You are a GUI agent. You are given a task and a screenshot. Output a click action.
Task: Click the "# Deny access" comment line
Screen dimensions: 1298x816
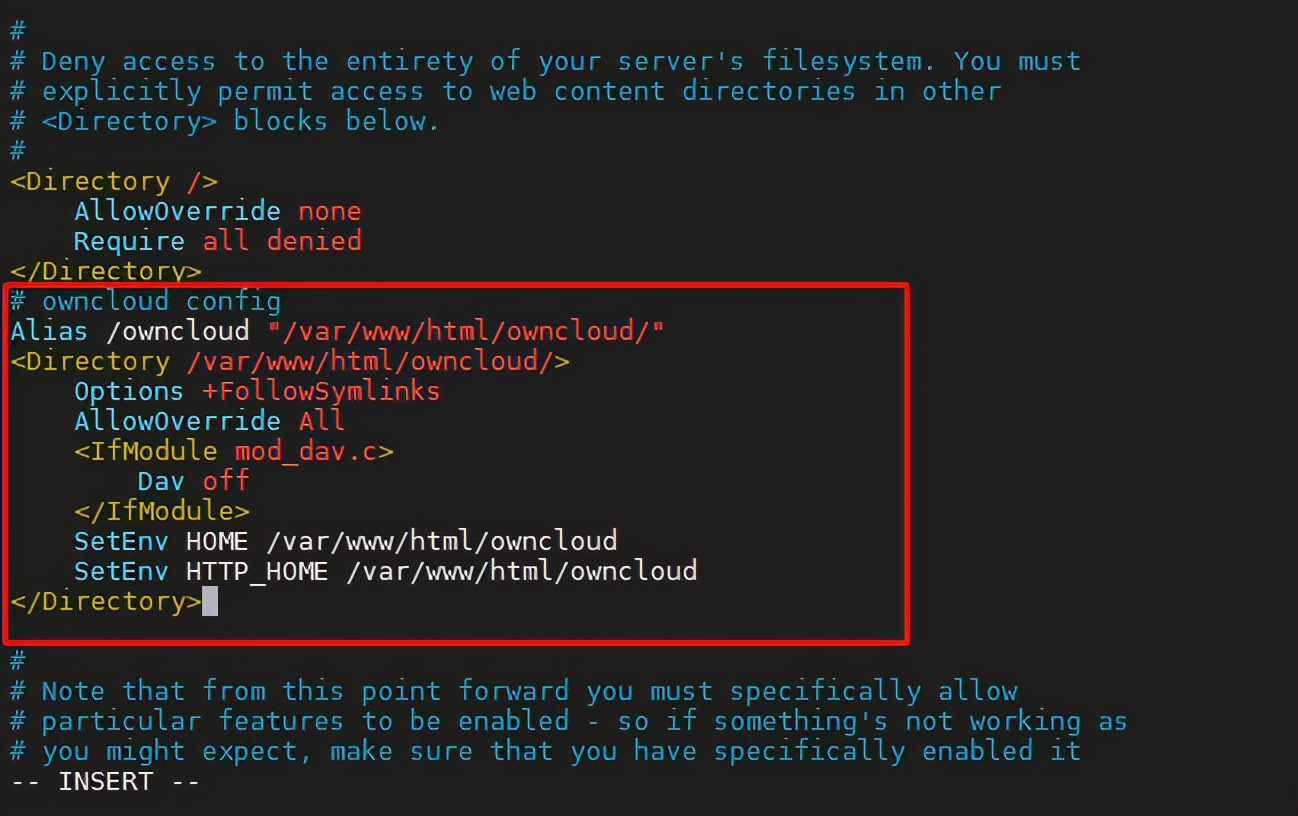[545, 61]
